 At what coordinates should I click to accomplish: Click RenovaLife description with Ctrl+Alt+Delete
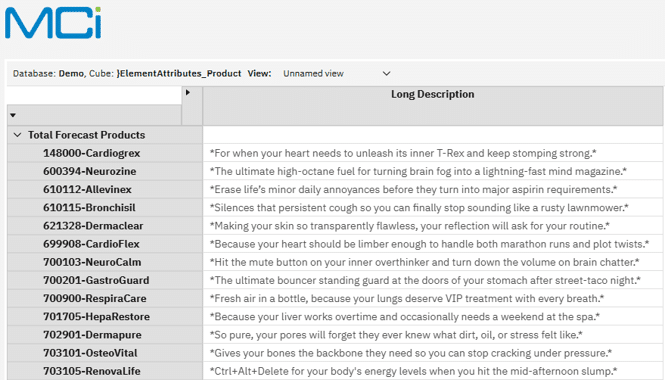pyautogui.click(x=414, y=371)
